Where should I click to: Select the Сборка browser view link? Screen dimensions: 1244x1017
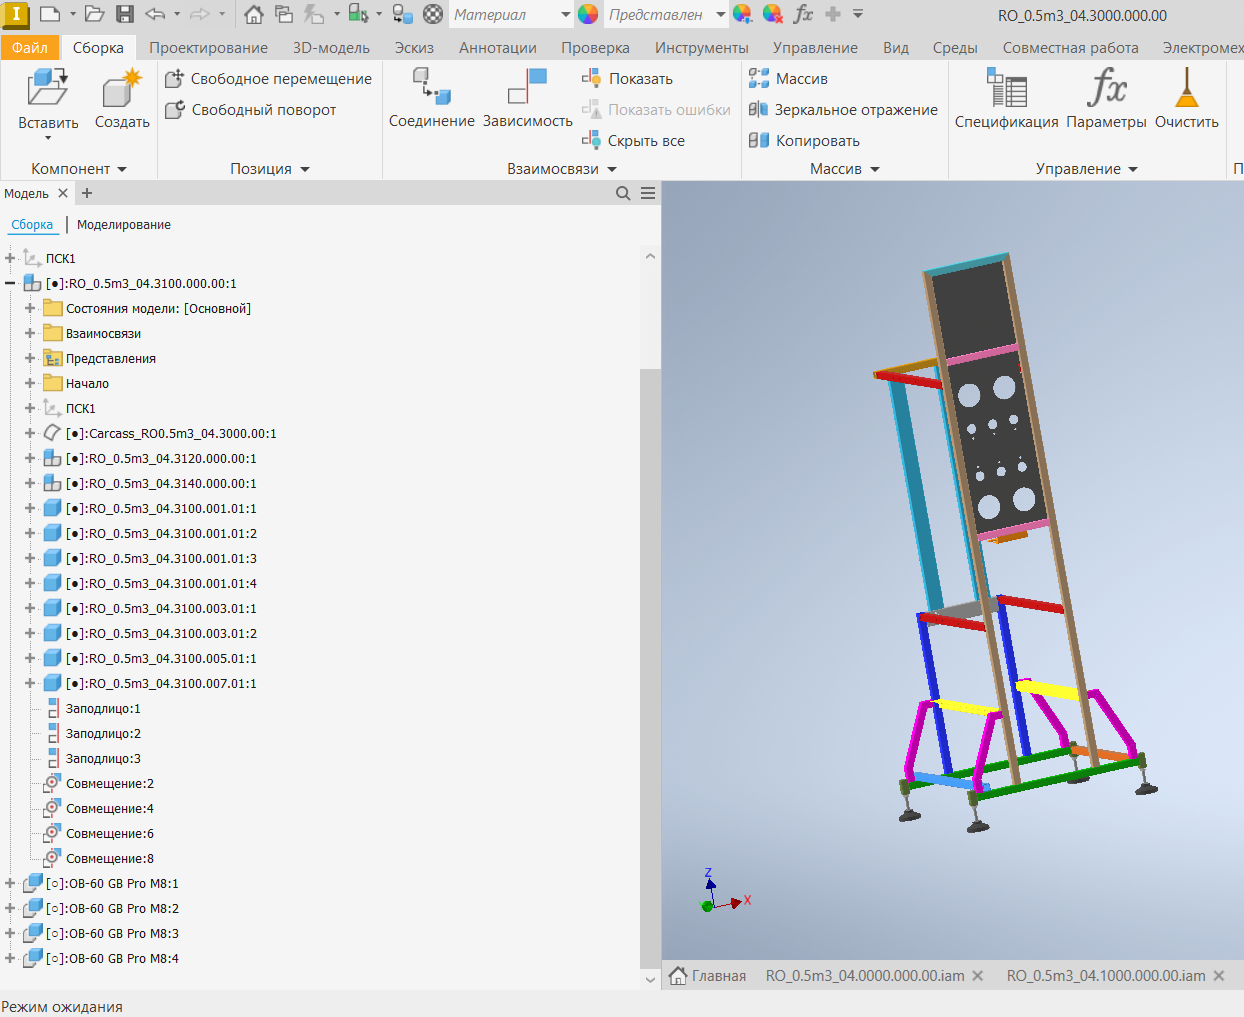(32, 225)
